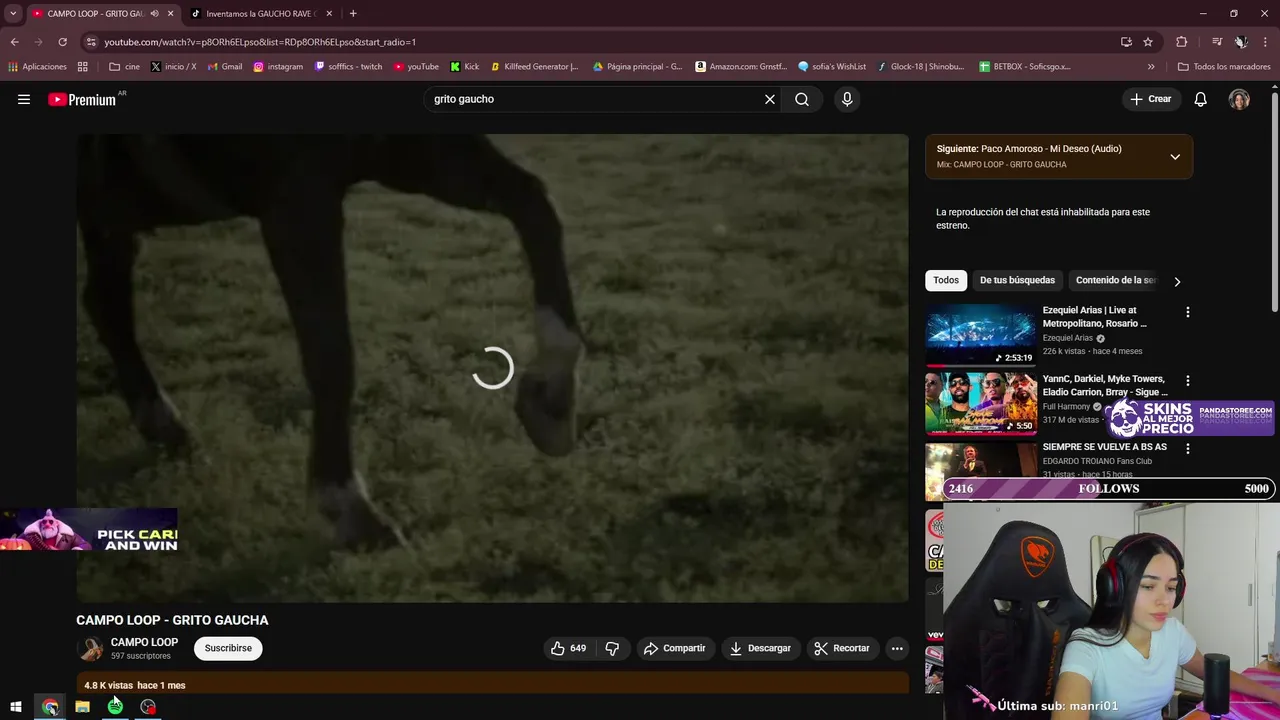Select the Todos filter chip
The image size is (1280, 720).
point(946,281)
